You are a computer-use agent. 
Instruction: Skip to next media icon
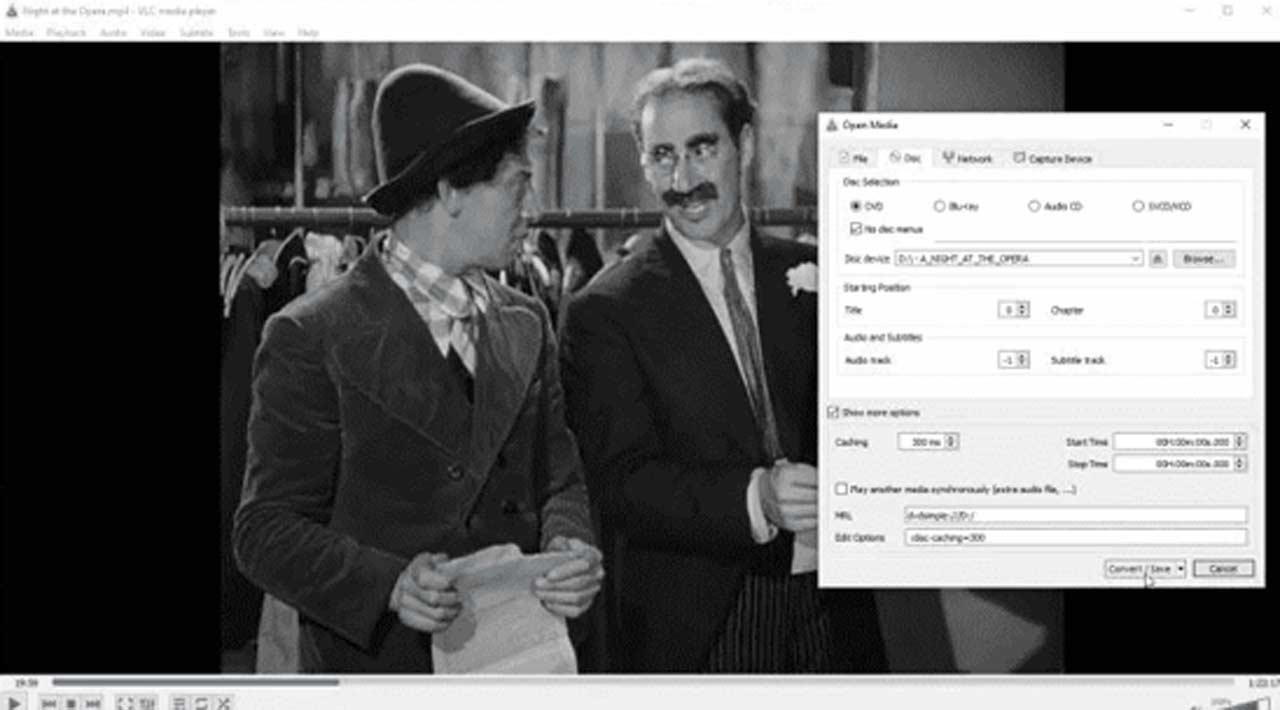tap(93, 704)
